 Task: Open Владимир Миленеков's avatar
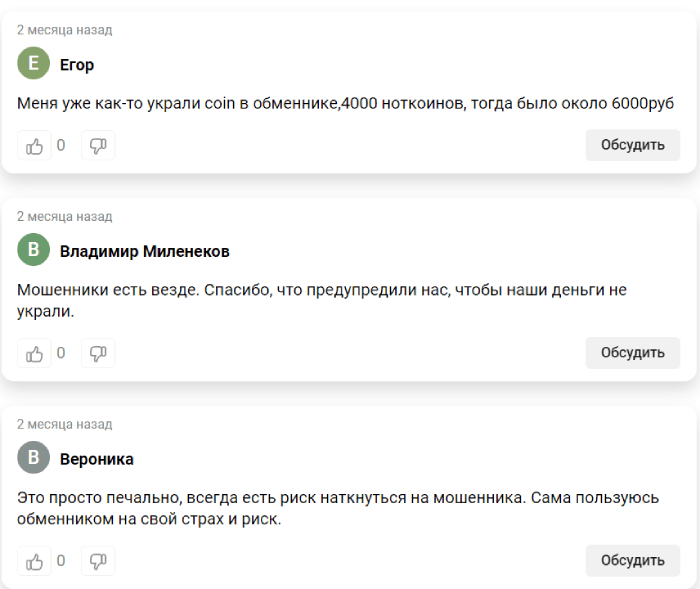33,250
